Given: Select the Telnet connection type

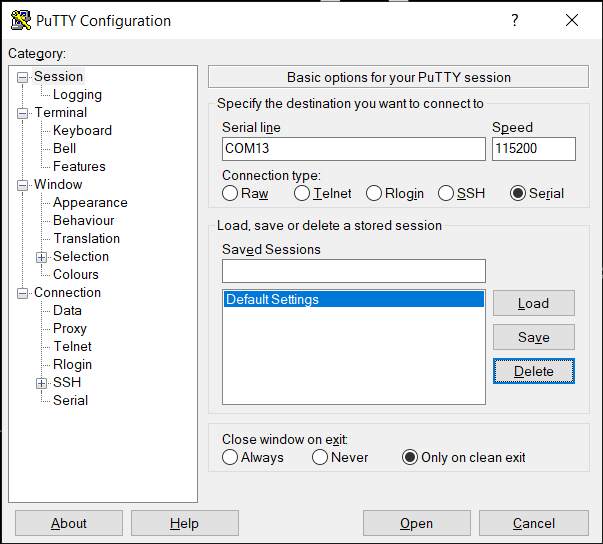Looking at the screenshot, I should [x=302, y=193].
